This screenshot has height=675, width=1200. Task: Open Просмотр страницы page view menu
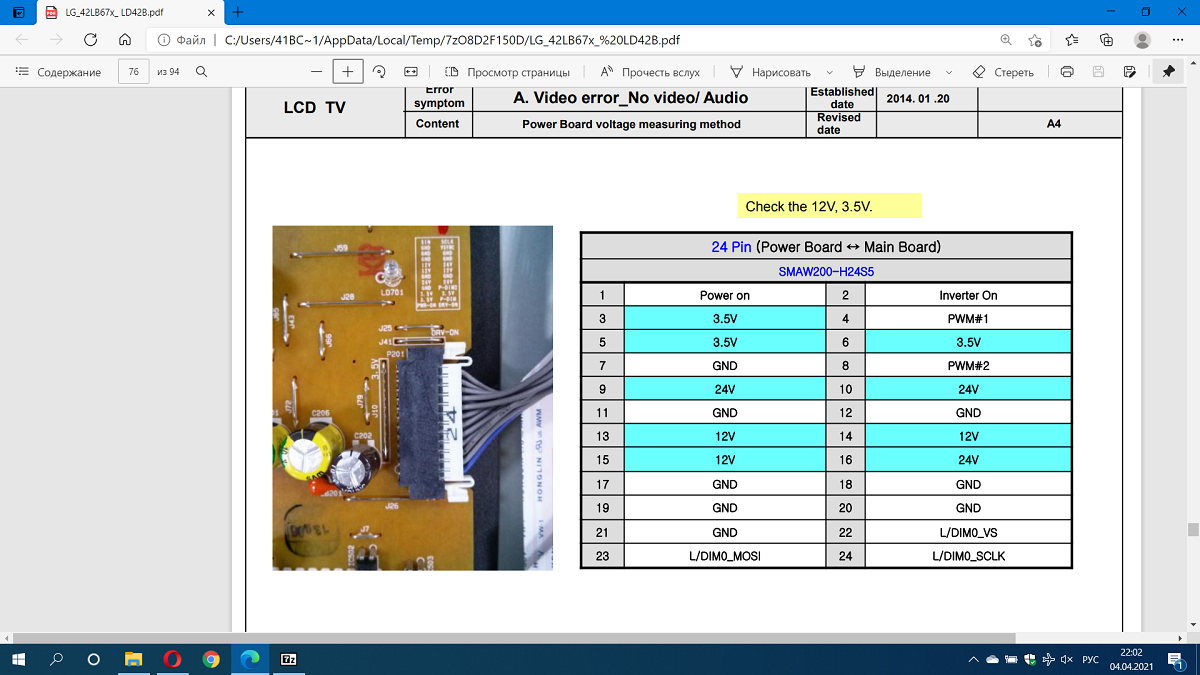[507, 72]
